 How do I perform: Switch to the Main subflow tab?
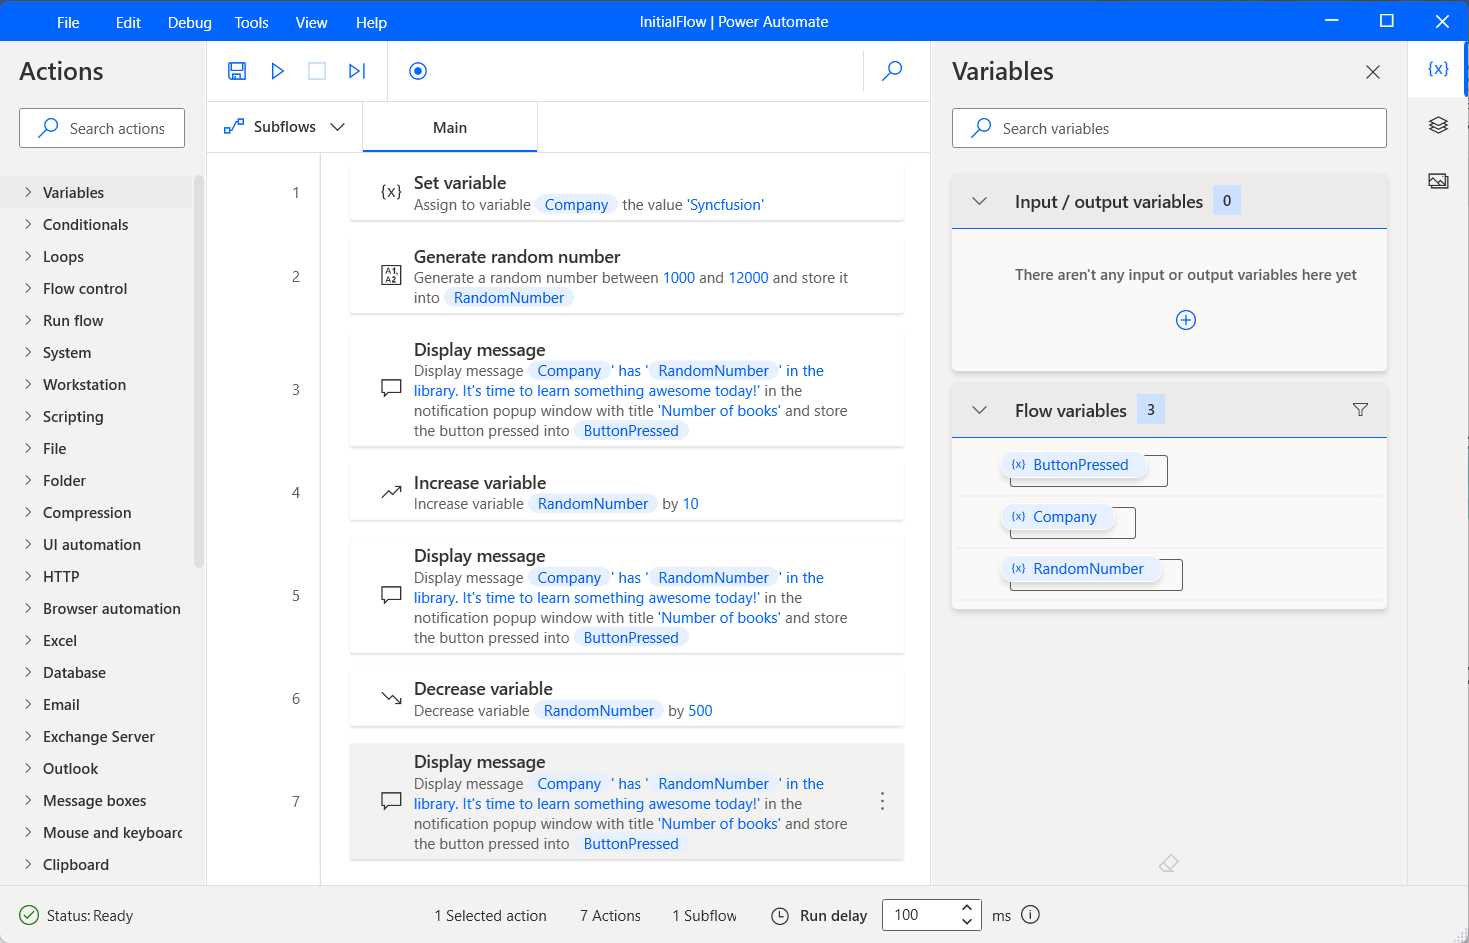[450, 127]
